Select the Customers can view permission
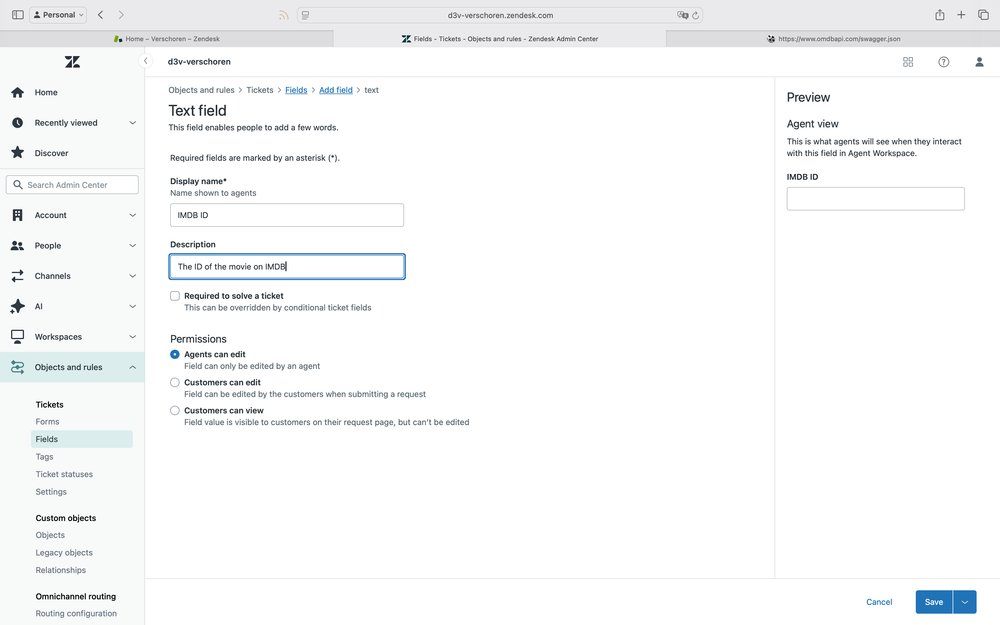This screenshot has height=625, width=1000. [x=175, y=410]
